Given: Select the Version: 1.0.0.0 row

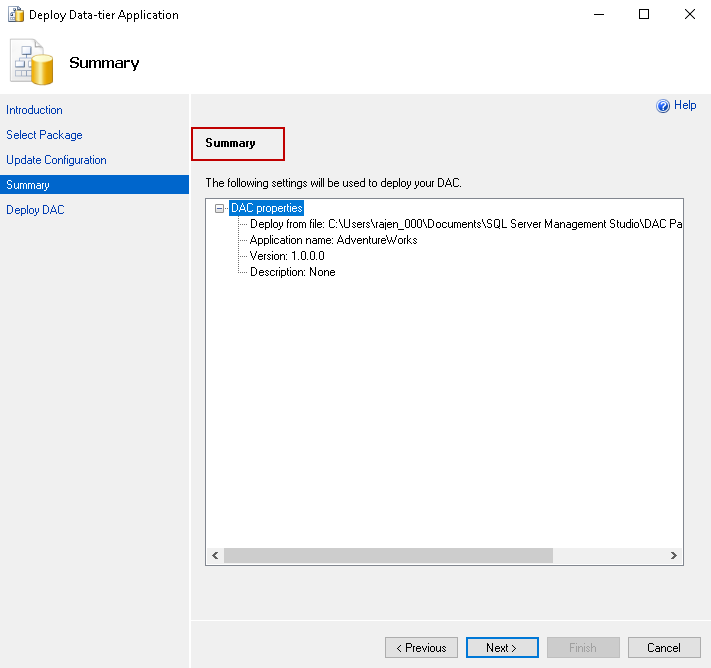Looking at the screenshot, I should pos(287,256).
